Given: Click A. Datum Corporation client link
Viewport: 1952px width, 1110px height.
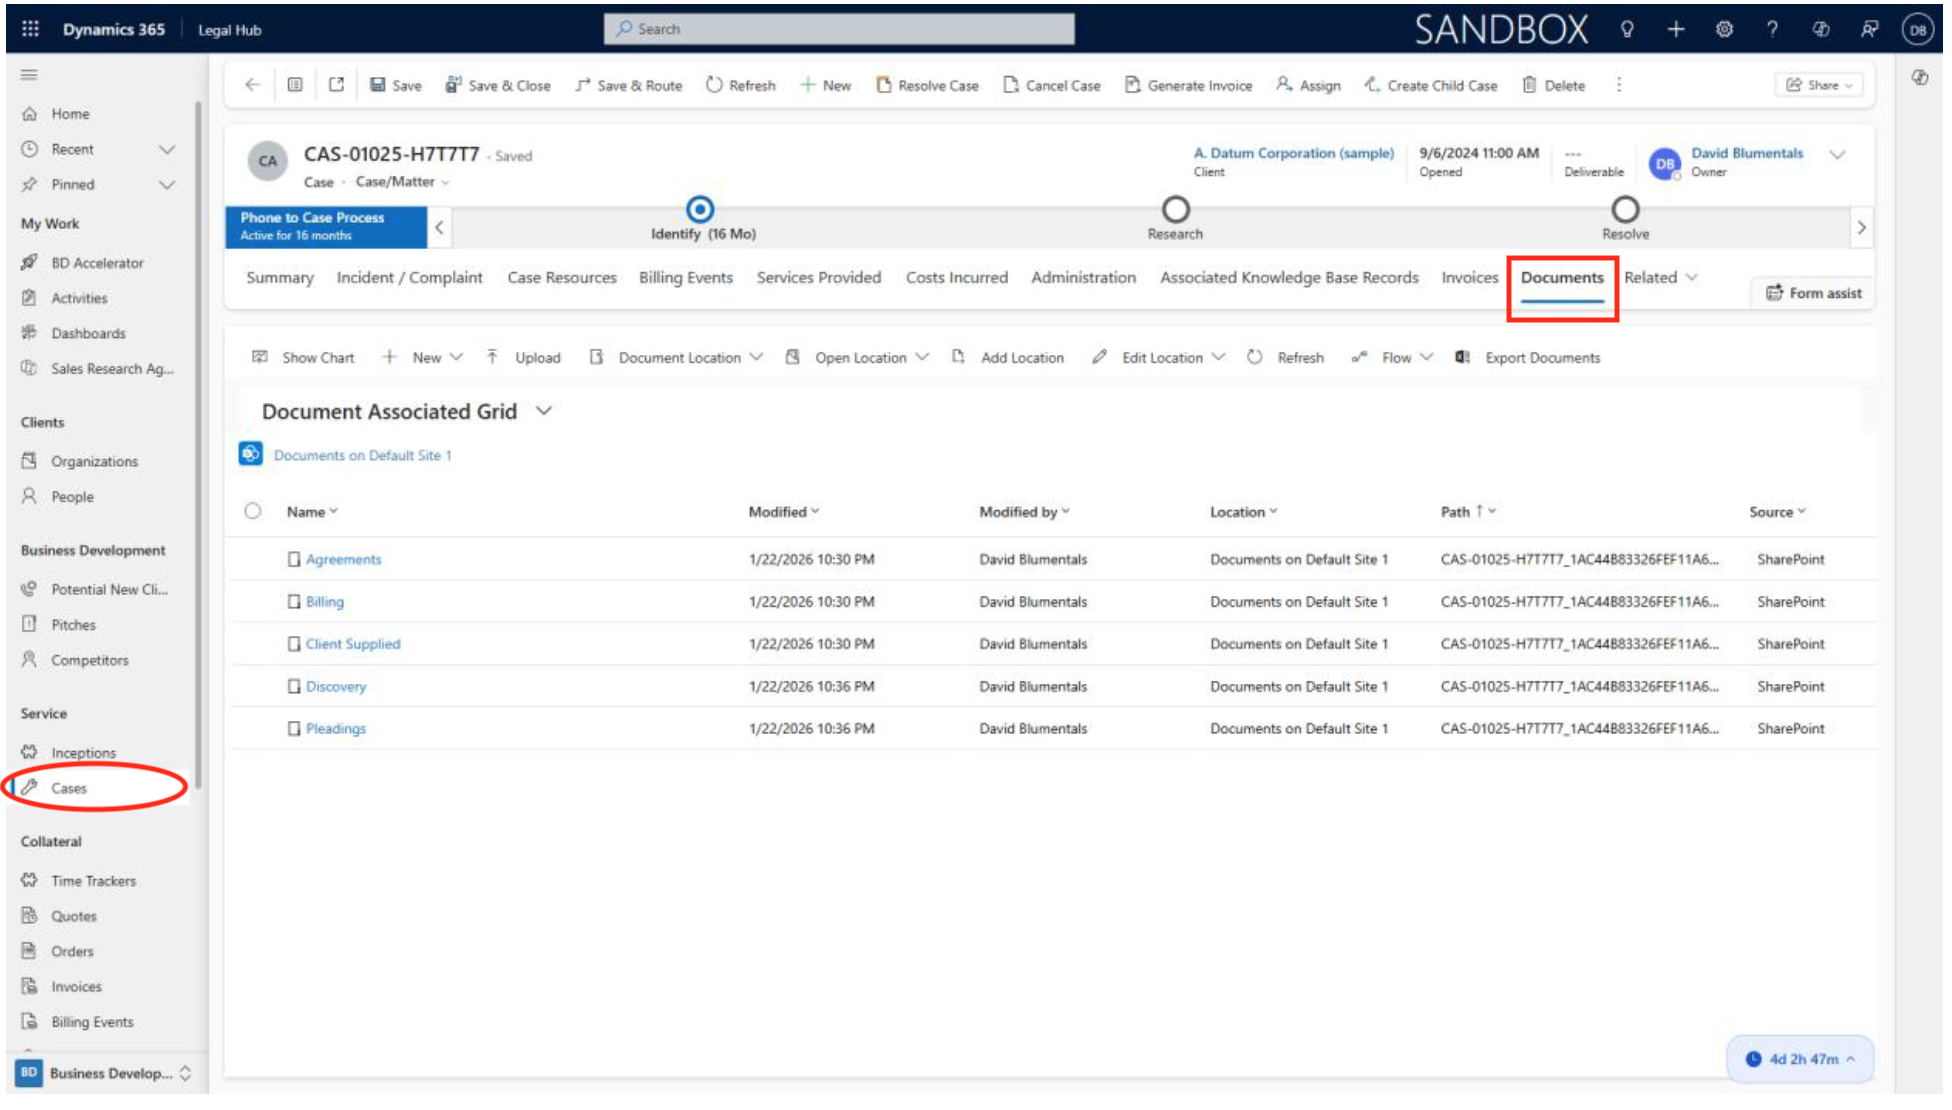Looking at the screenshot, I should click(1293, 153).
